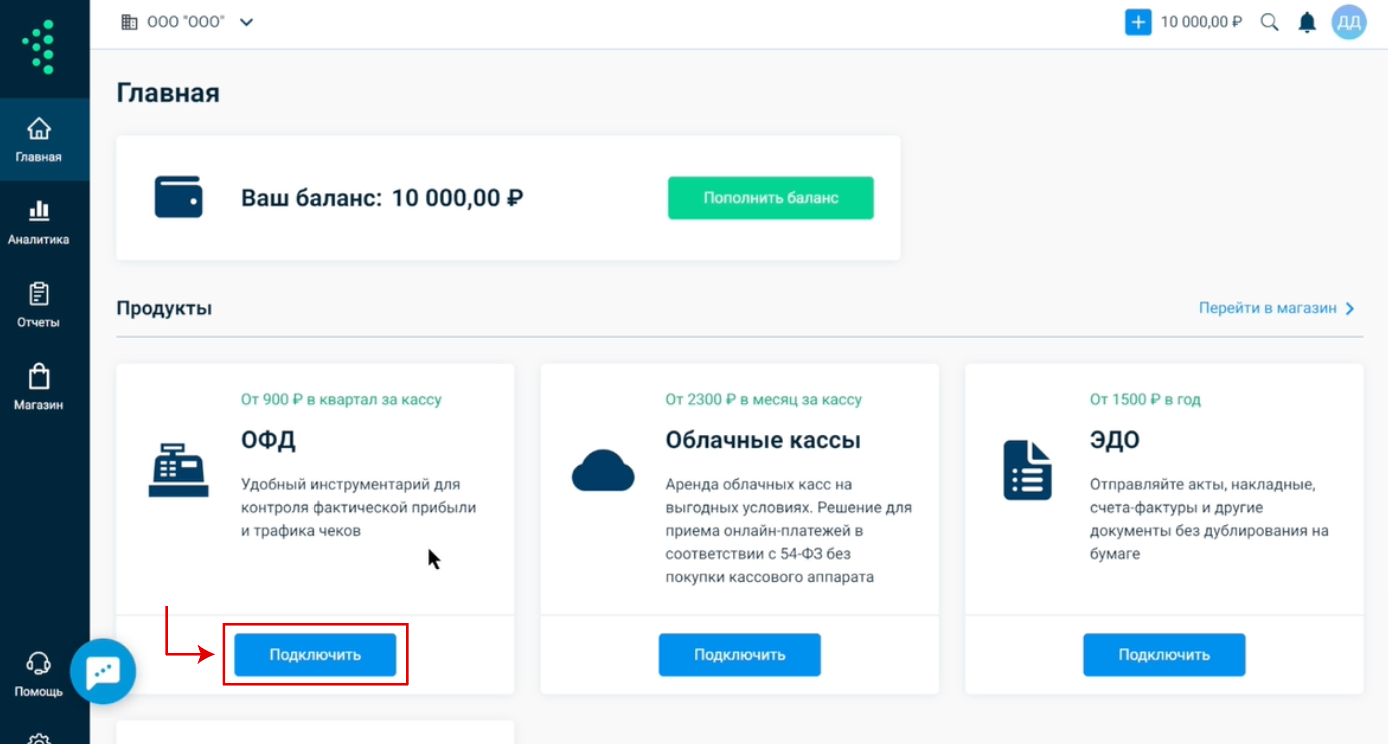The width and height of the screenshot is (1388, 744).
Task: Click the green dotted logo in sidebar
Action: point(40,47)
